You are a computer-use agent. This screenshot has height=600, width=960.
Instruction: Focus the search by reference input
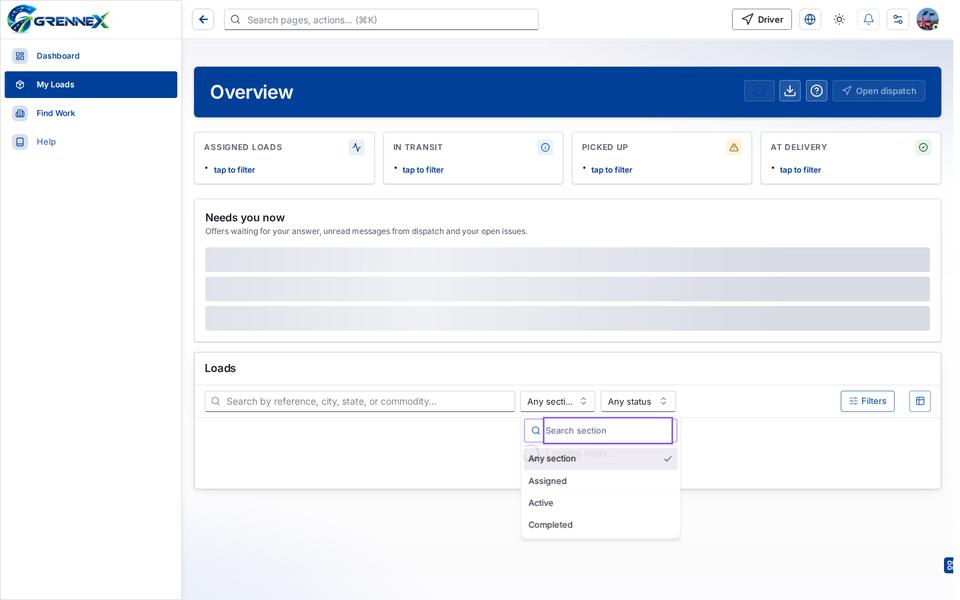360,402
